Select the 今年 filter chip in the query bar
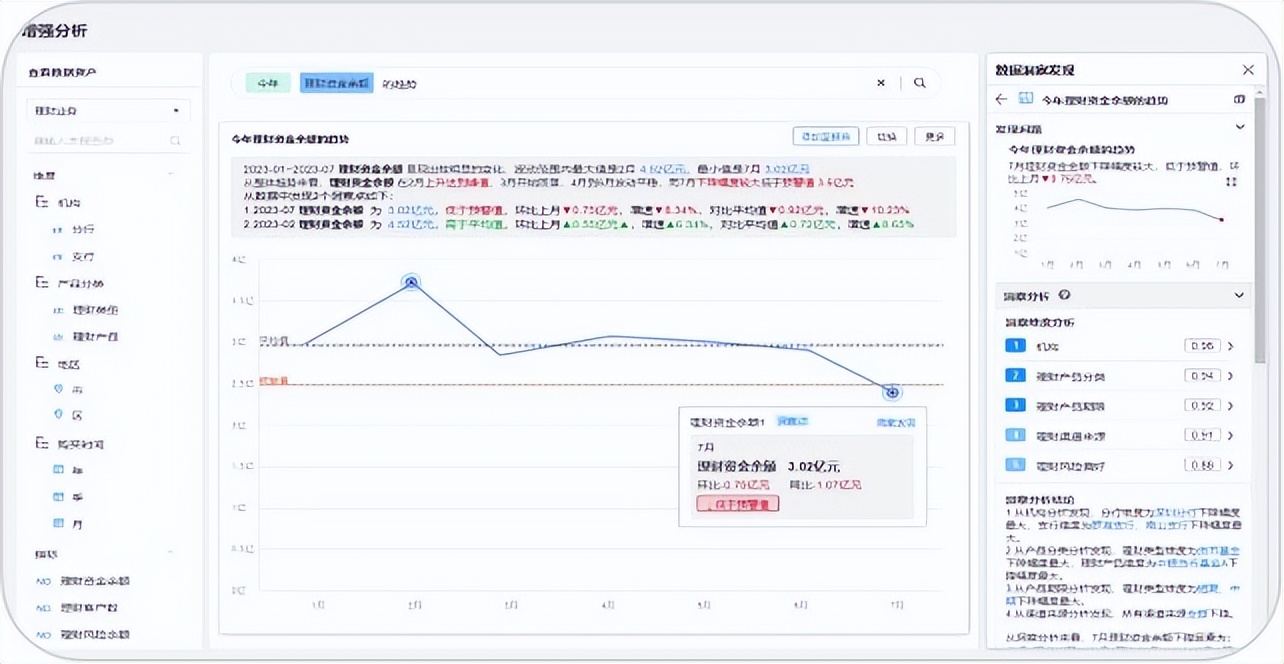Screen dimensions: 1284x664 (x=266, y=83)
